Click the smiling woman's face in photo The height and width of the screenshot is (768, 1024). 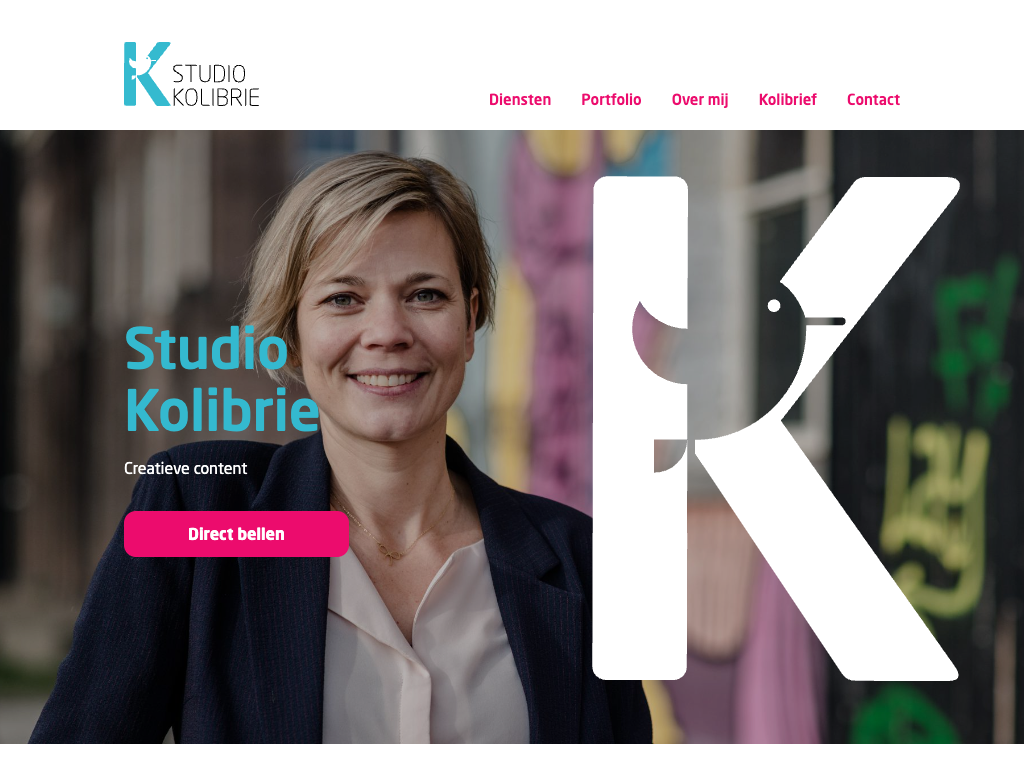[x=385, y=327]
